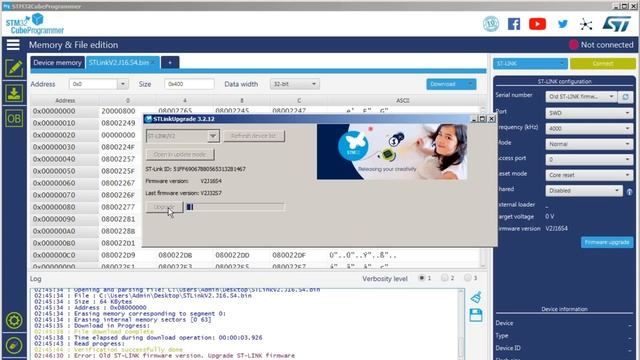Image resolution: width=640 pixels, height=360 pixels.
Task: Click the Not connected status indicator
Action: click(601, 44)
